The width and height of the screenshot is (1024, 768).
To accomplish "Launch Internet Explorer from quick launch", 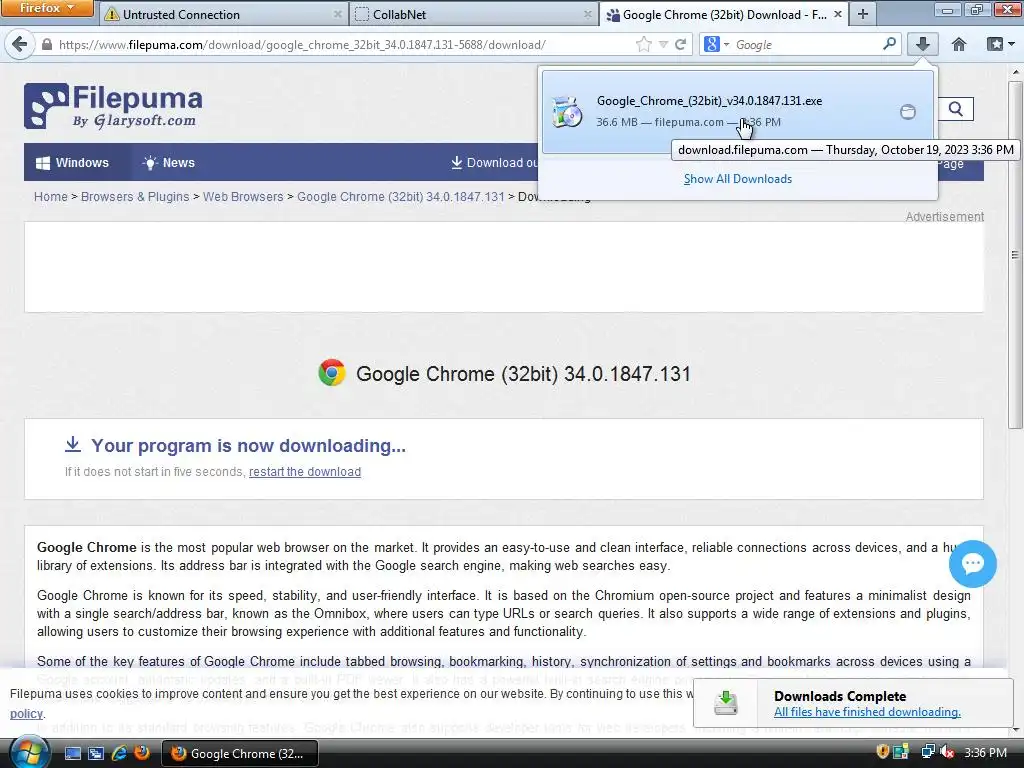I will tap(119, 754).
